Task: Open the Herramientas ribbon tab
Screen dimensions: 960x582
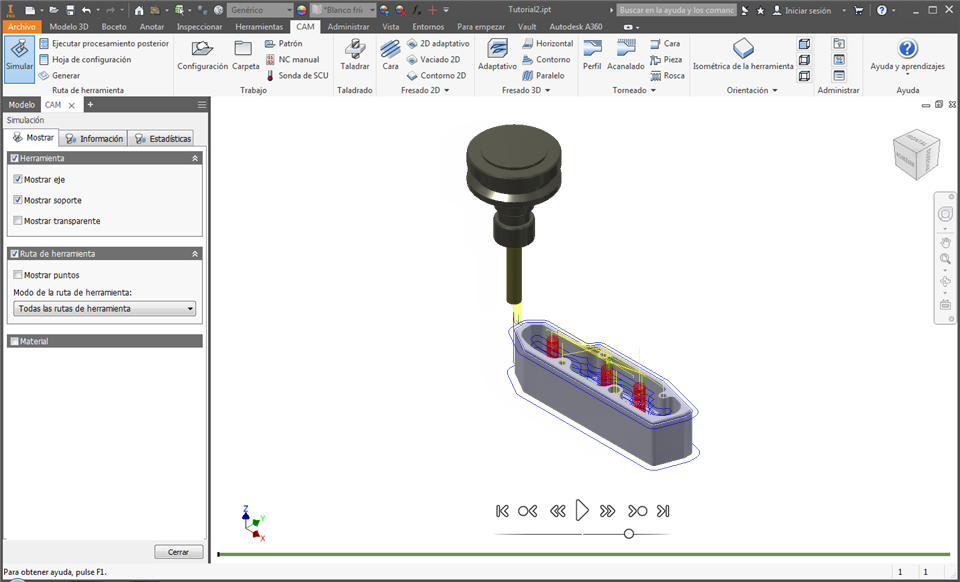Action: [259, 26]
